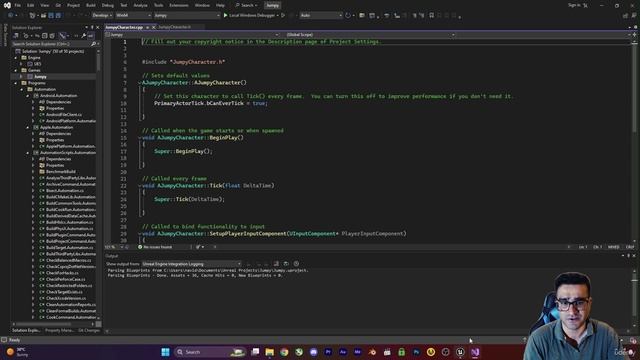The image size is (640, 360).
Task: Click the hot reload flame icon
Action: tap(292, 16)
